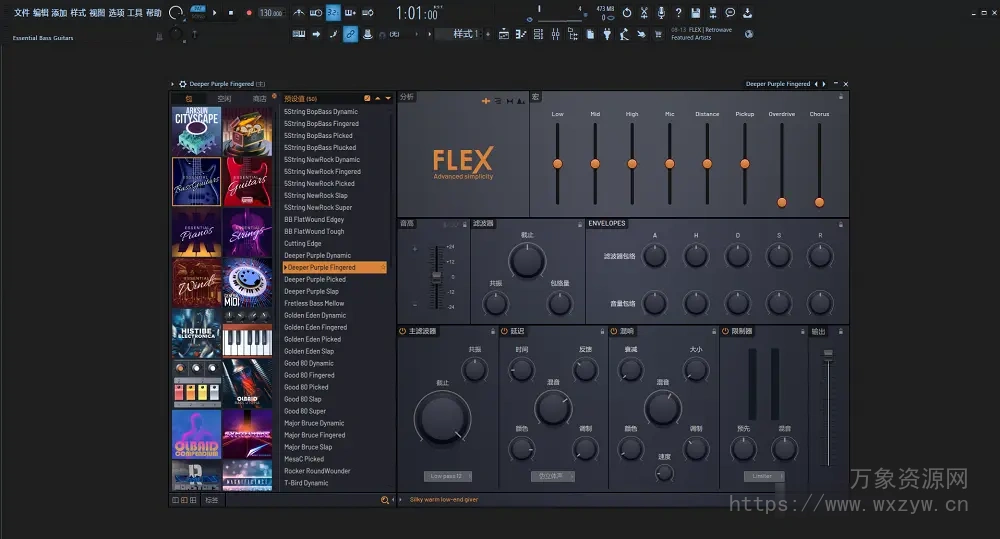Screen dimensions: 1000x539
Task: Toggle loop recording icon in toolbar
Action: tap(368, 13)
